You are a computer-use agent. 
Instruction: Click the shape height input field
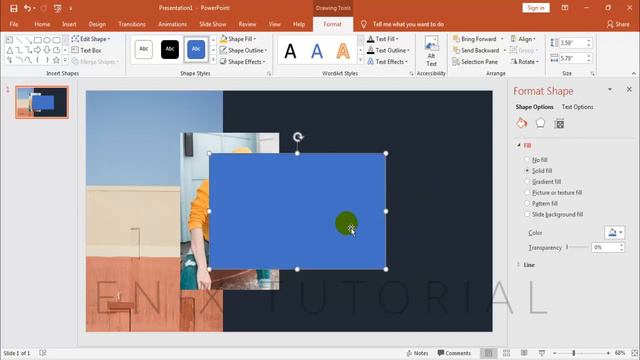point(572,43)
